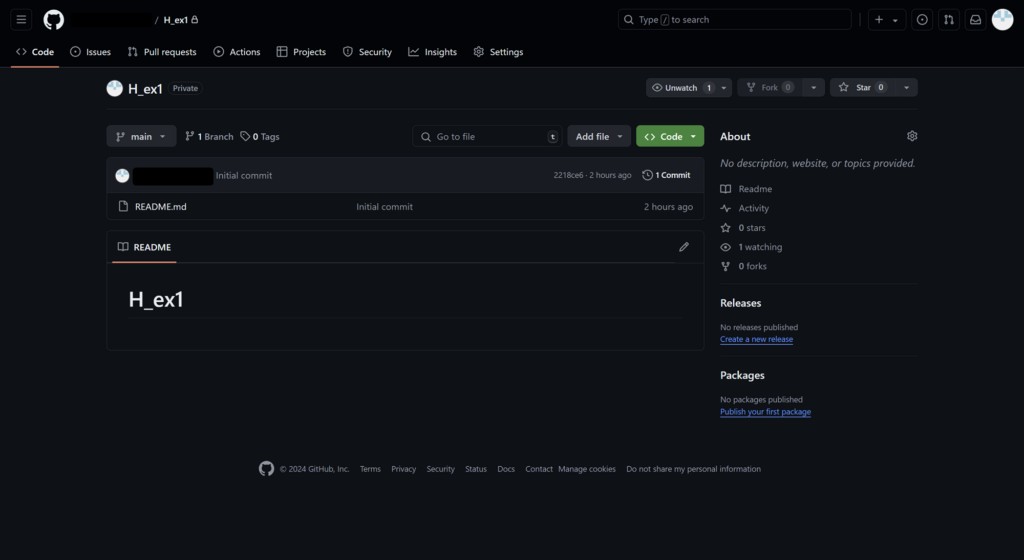Expand the Unwatch notifications dropdown arrow
Screen dimensions: 1024x560
[x=724, y=87]
